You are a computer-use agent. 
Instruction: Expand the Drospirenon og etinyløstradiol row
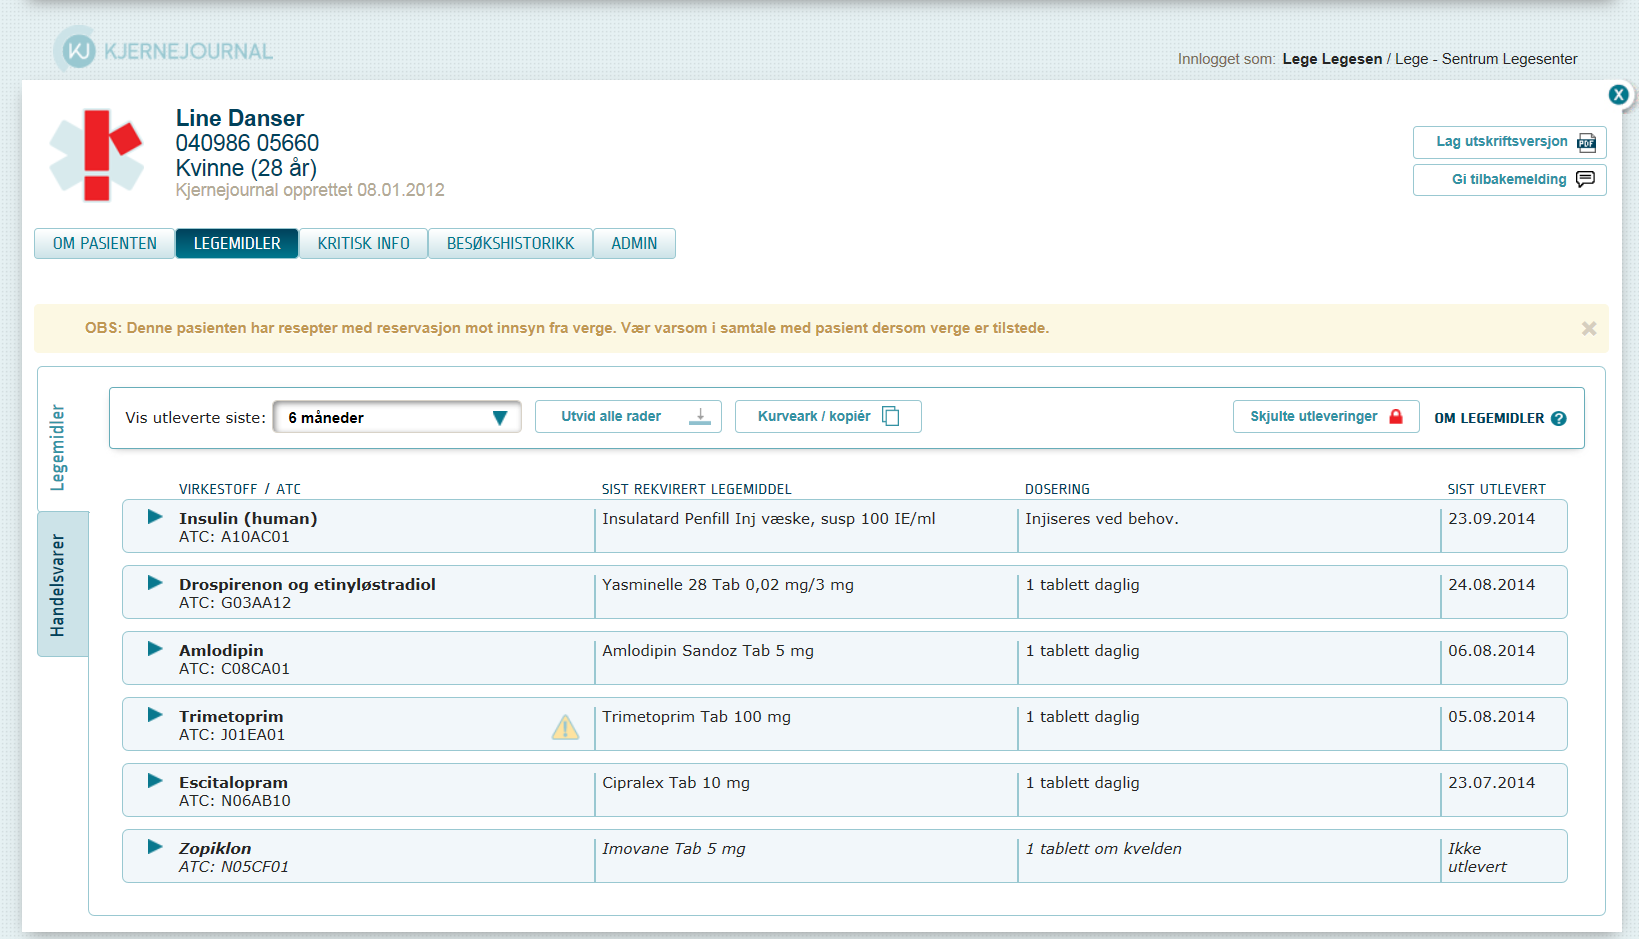155,583
